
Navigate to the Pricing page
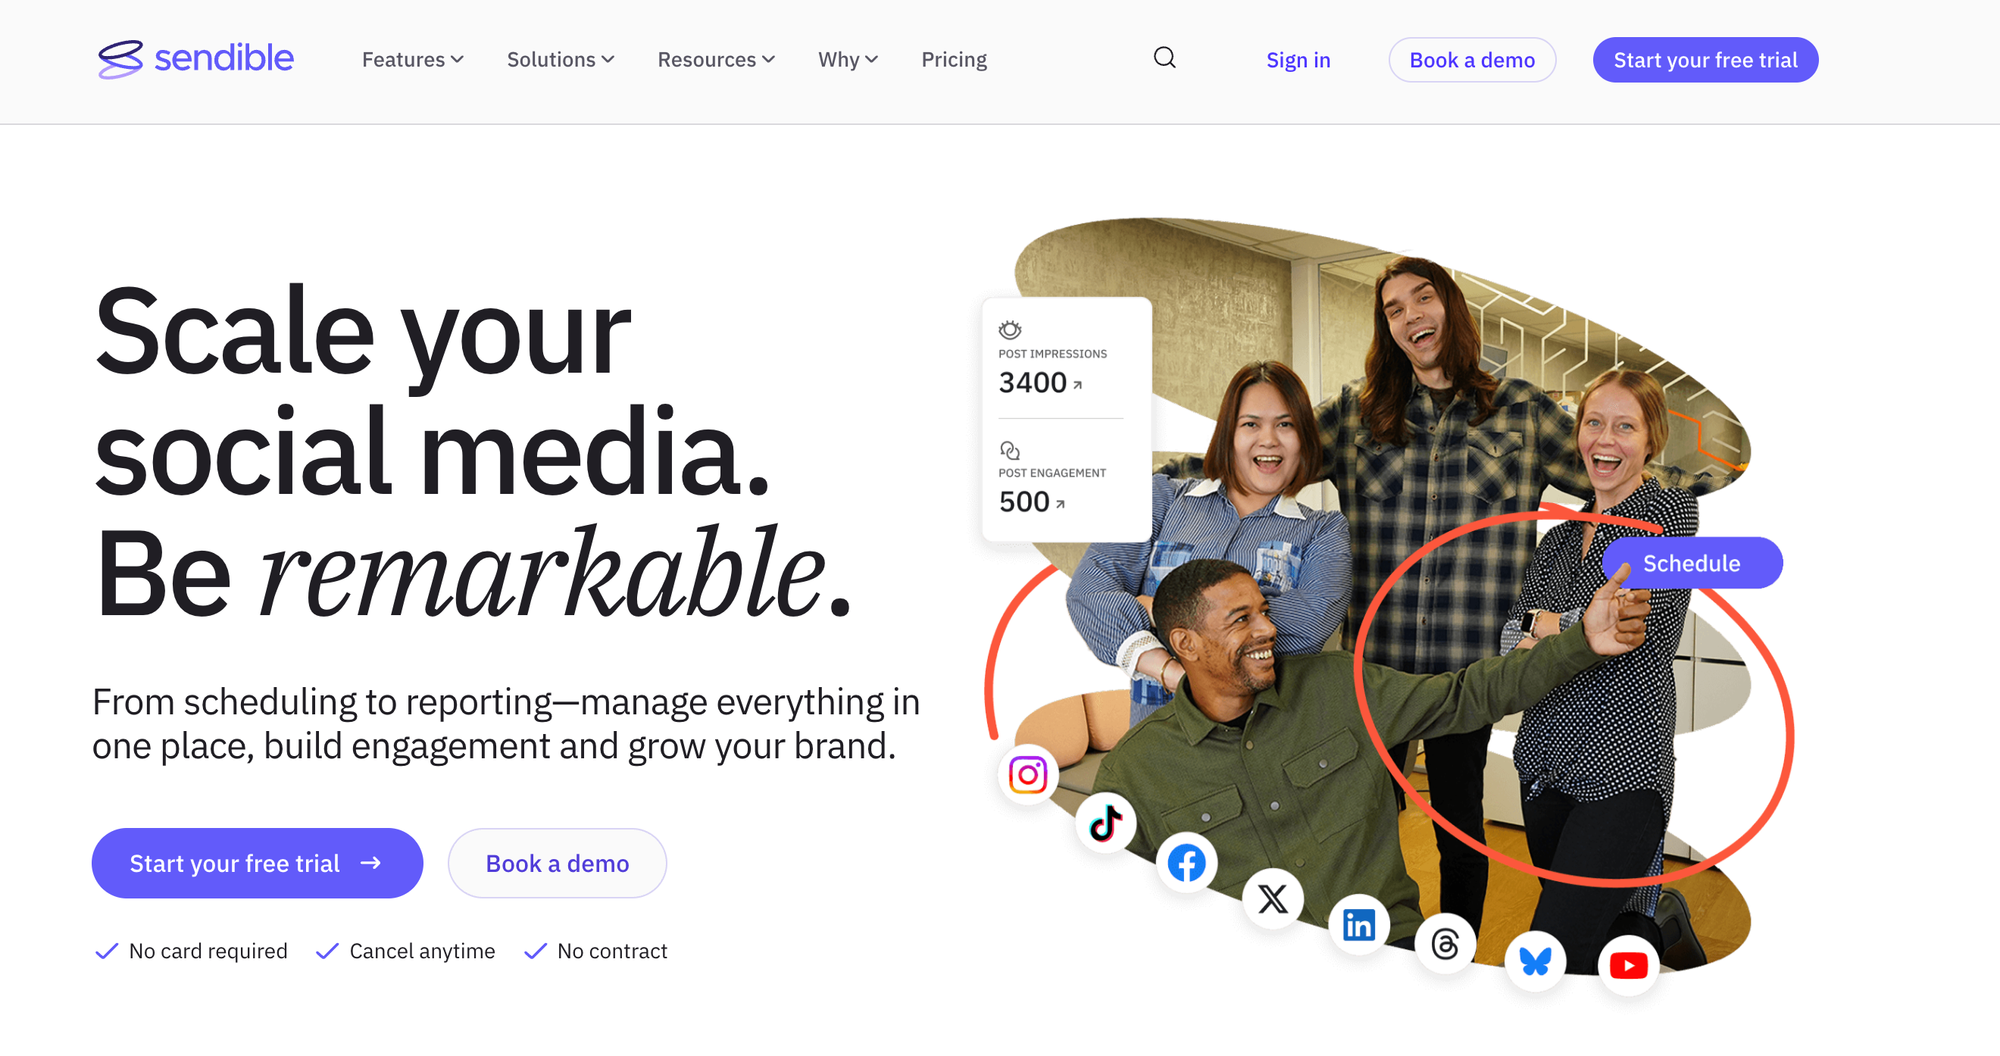pyautogui.click(x=954, y=60)
